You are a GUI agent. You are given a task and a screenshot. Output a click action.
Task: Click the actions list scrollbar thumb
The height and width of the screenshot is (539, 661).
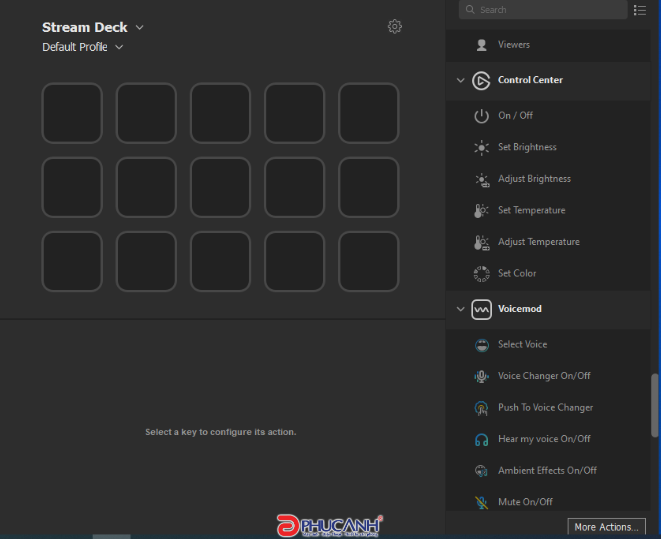655,405
